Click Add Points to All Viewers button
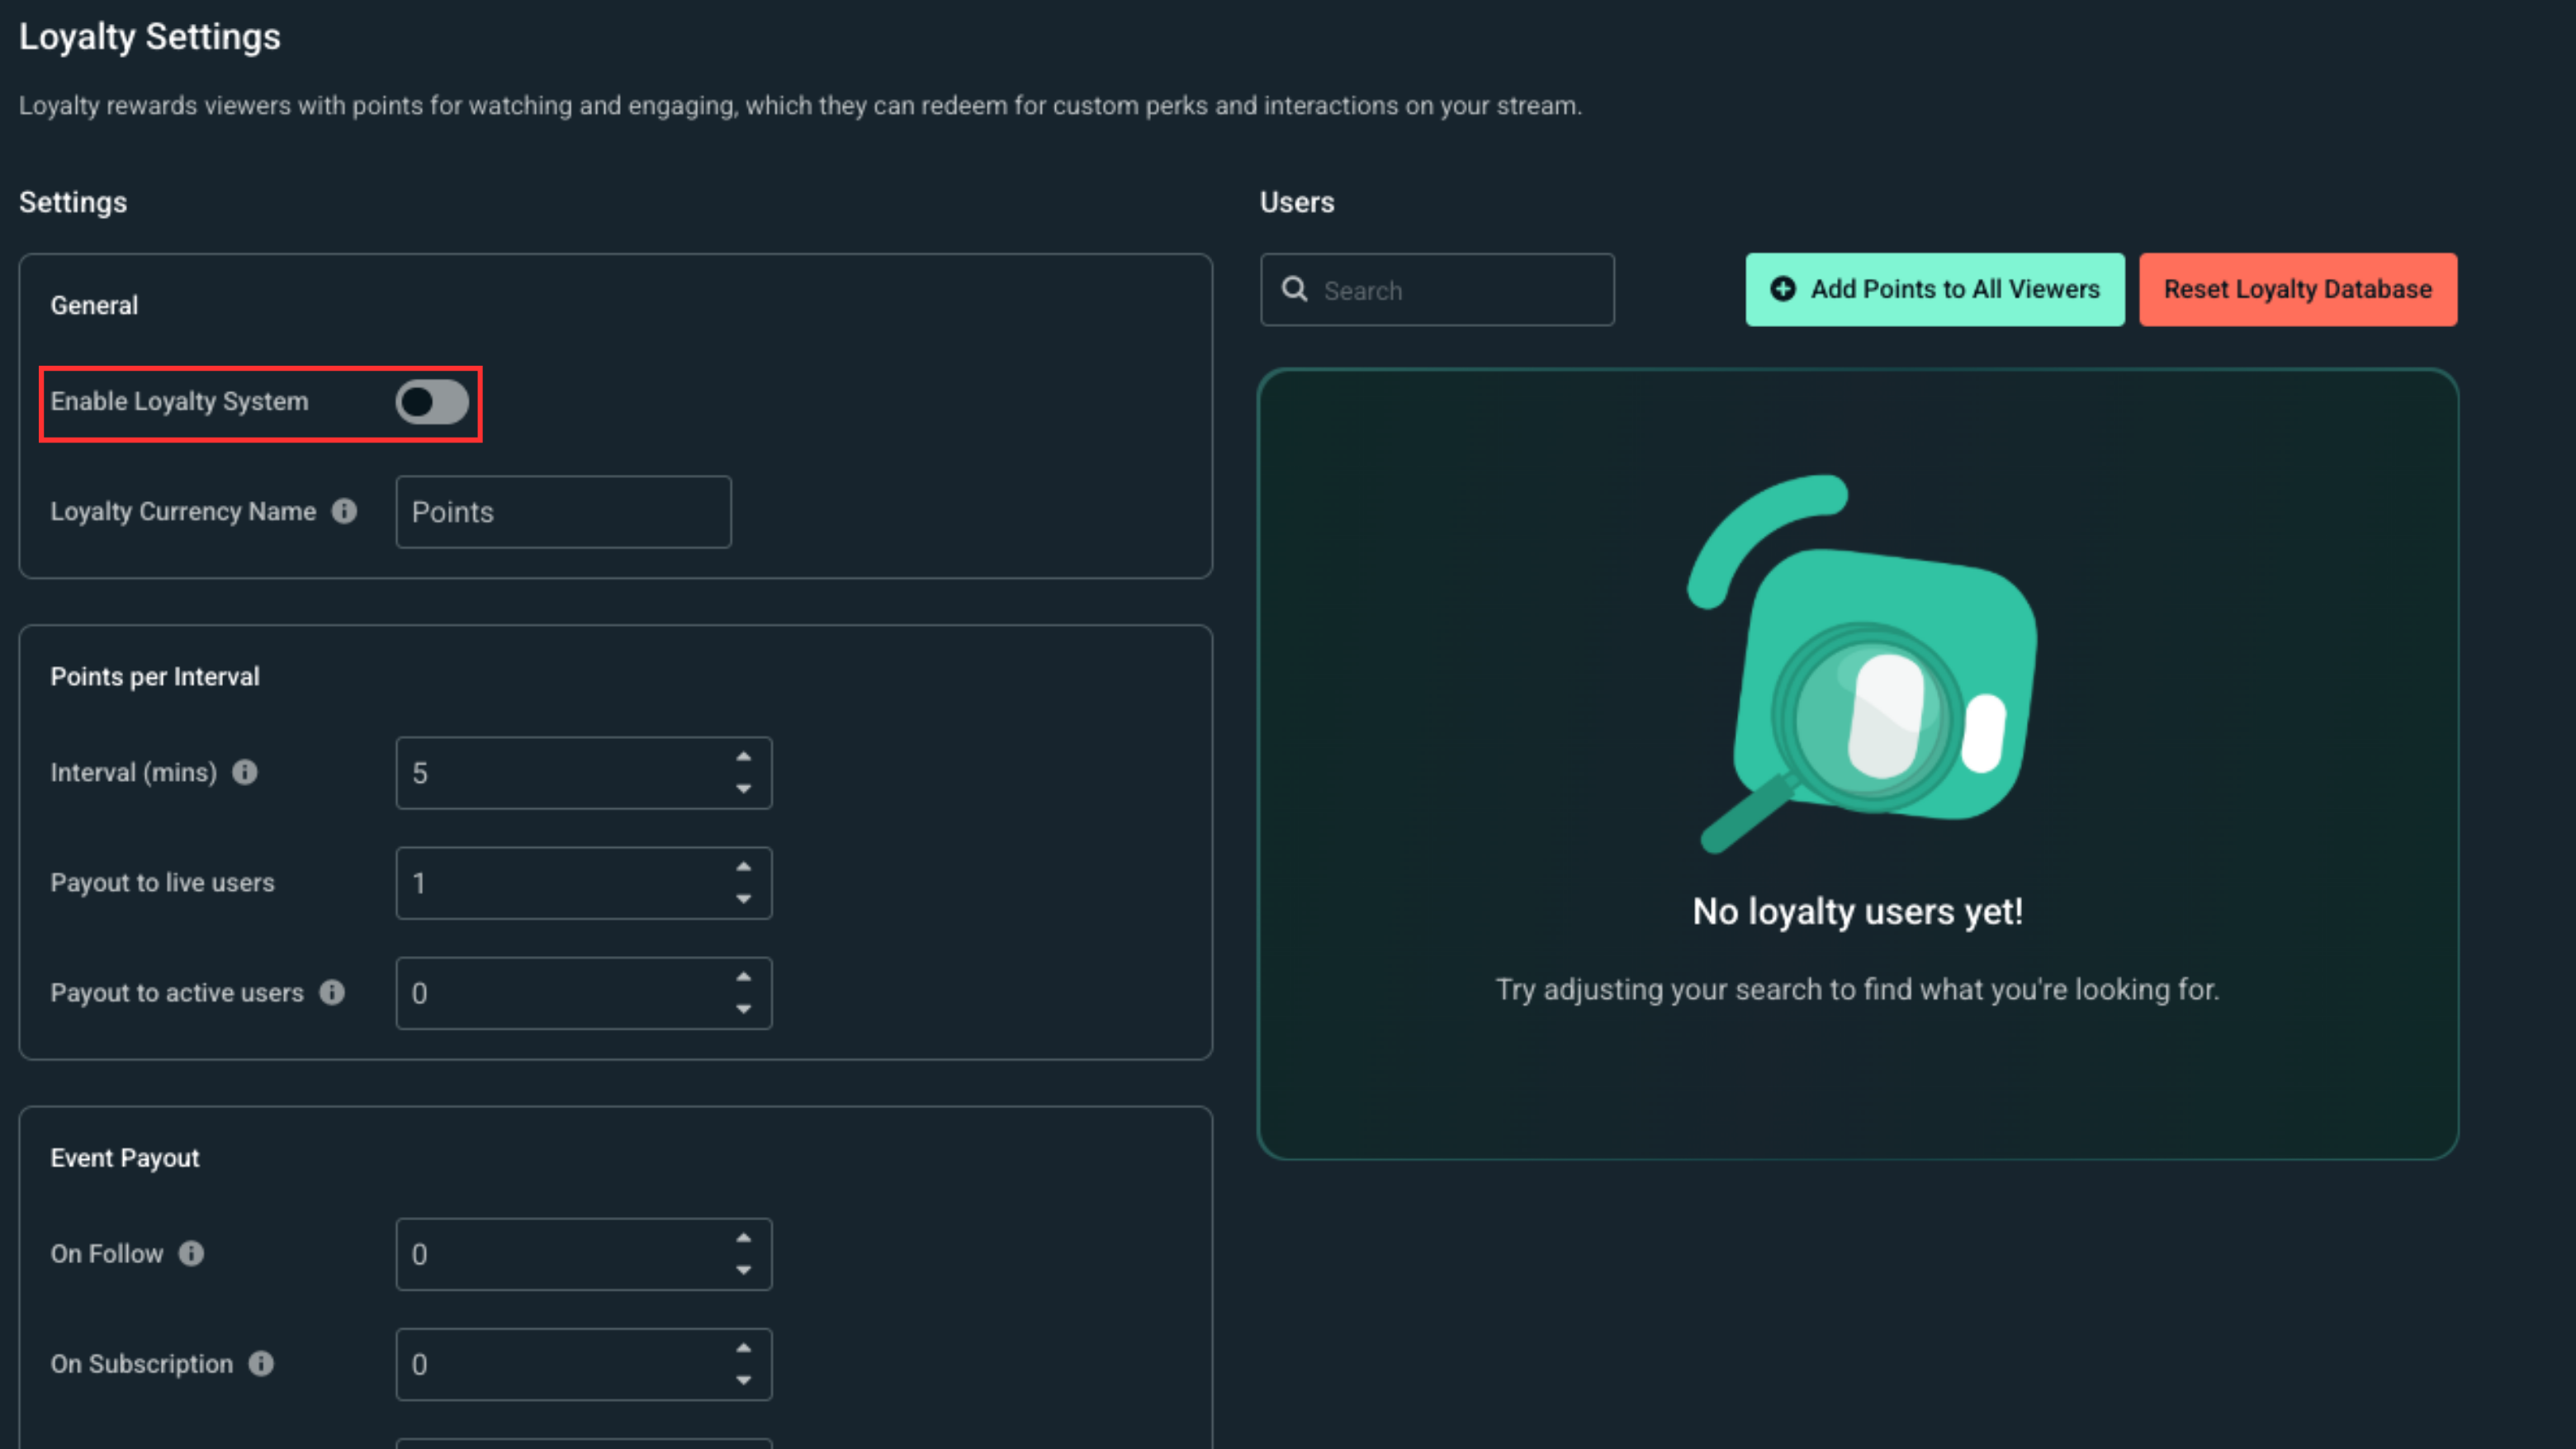2576x1449 pixels. (x=1934, y=289)
